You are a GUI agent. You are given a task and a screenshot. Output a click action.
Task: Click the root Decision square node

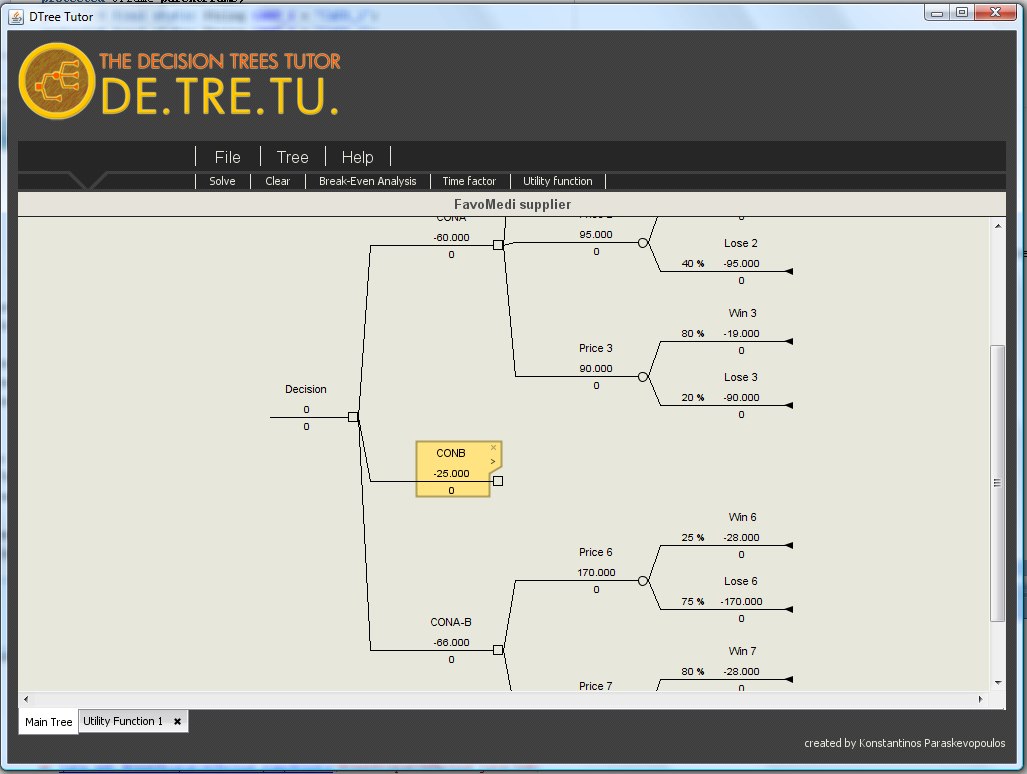click(x=353, y=417)
